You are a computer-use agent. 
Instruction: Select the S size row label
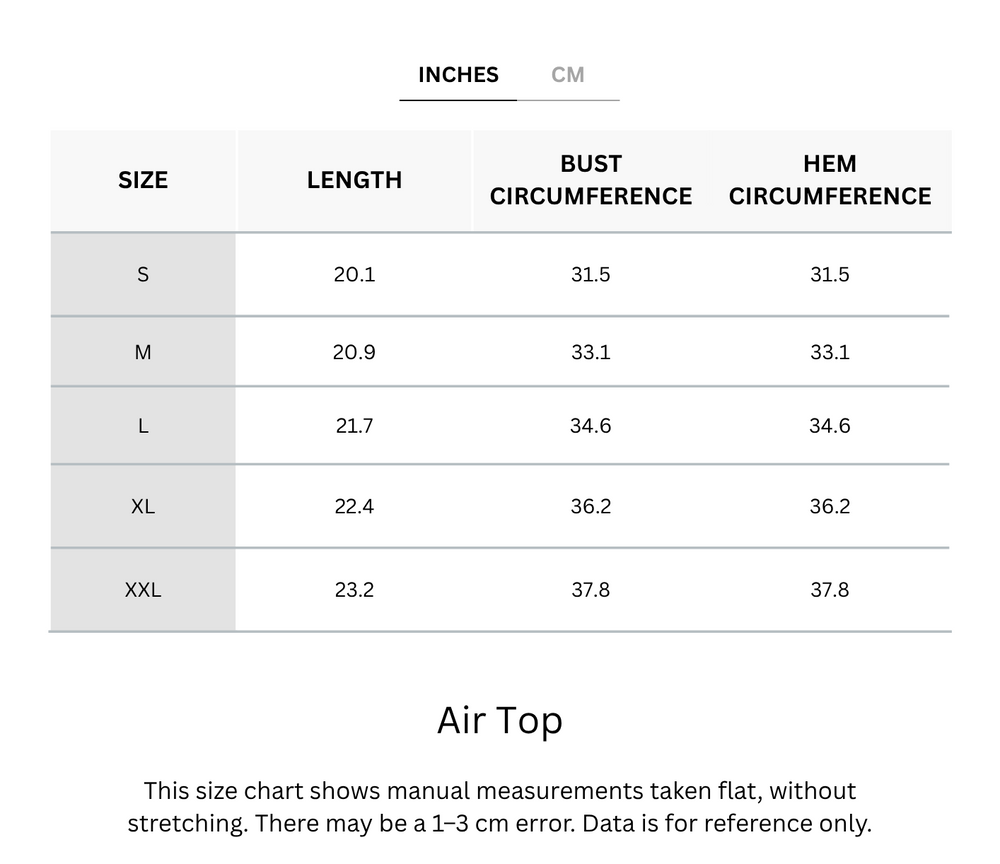pyautogui.click(x=143, y=274)
